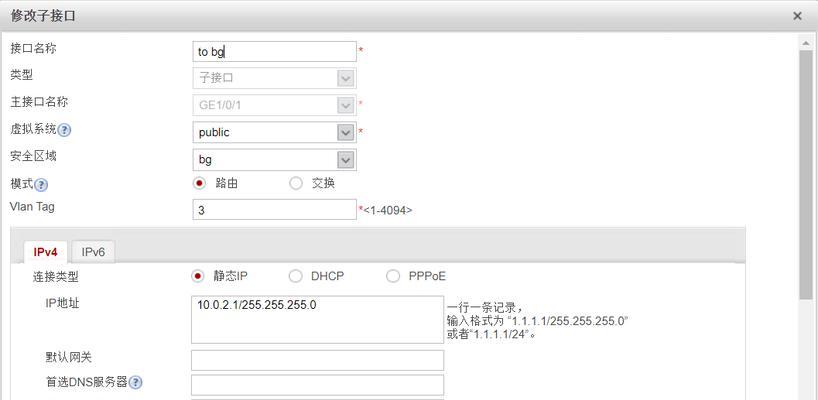
Task: Click the 修改子接口 dialog title
Action: coord(43,16)
